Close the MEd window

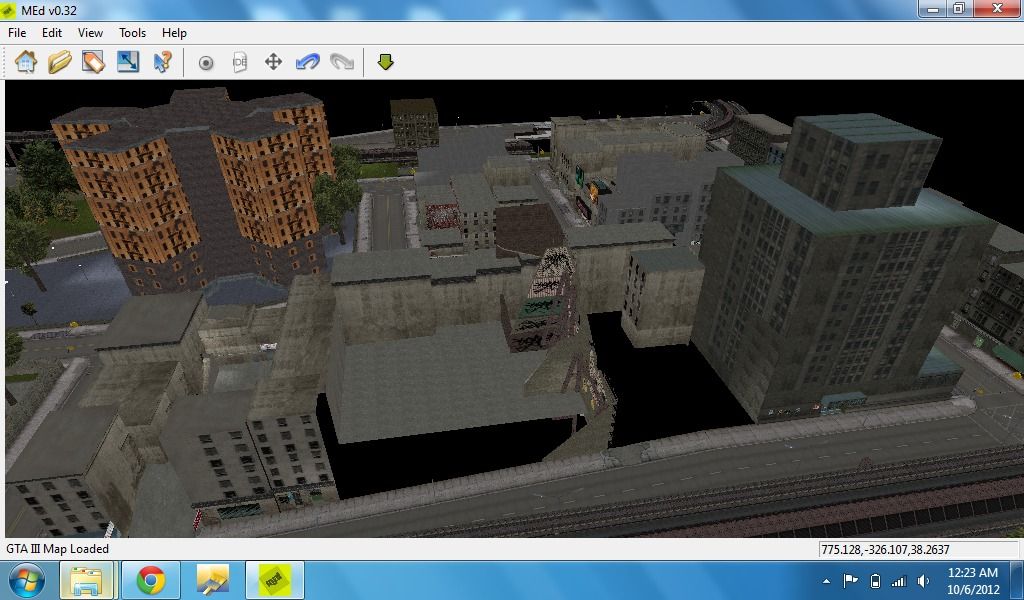pos(997,8)
